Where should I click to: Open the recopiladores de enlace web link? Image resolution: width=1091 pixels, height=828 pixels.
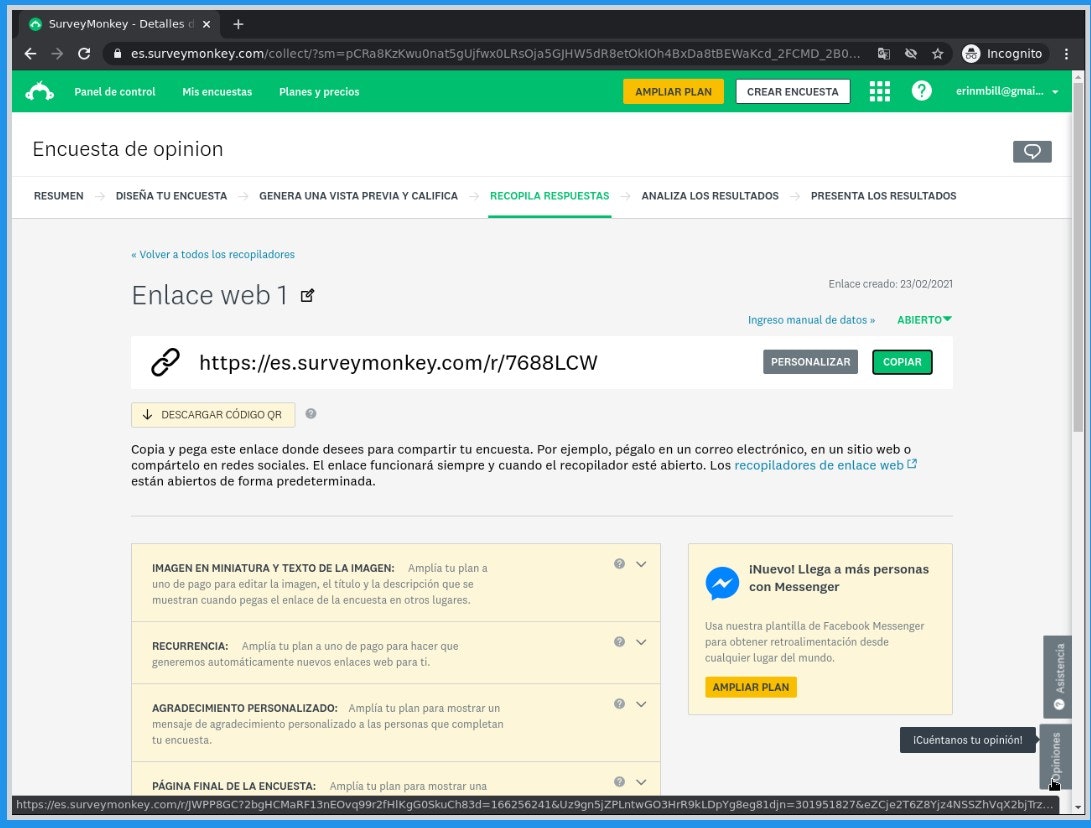[825, 465]
